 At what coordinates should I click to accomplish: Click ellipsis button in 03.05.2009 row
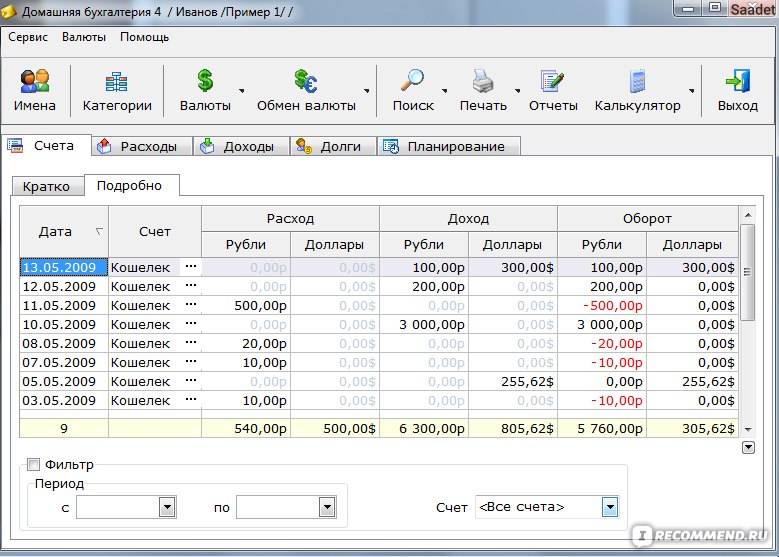tap(191, 400)
